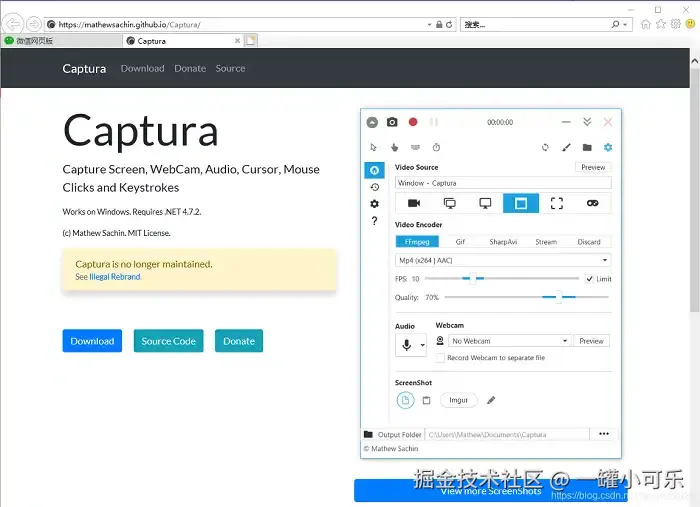Image resolution: width=700 pixels, height=507 pixels.
Task: Click Donate in the top navigation bar
Action: click(x=190, y=69)
